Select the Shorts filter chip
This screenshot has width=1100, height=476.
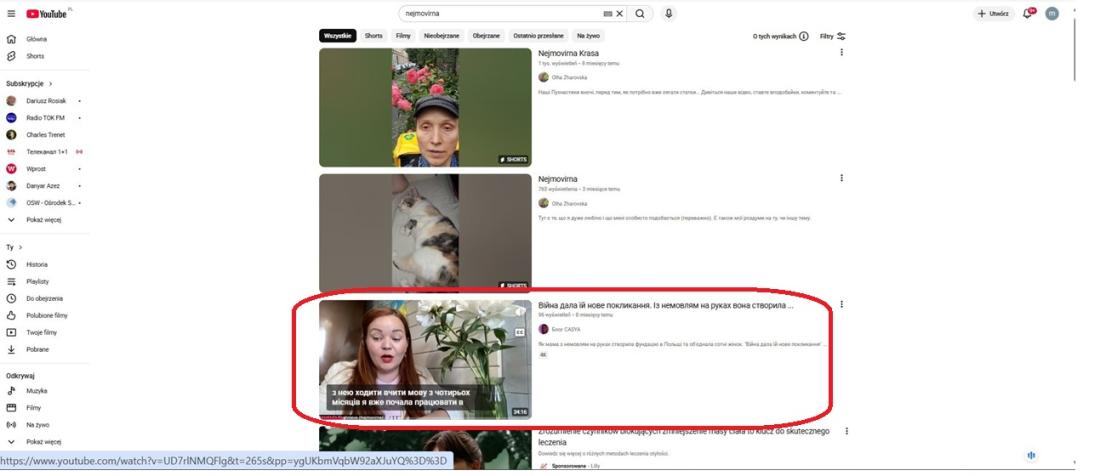click(x=373, y=36)
